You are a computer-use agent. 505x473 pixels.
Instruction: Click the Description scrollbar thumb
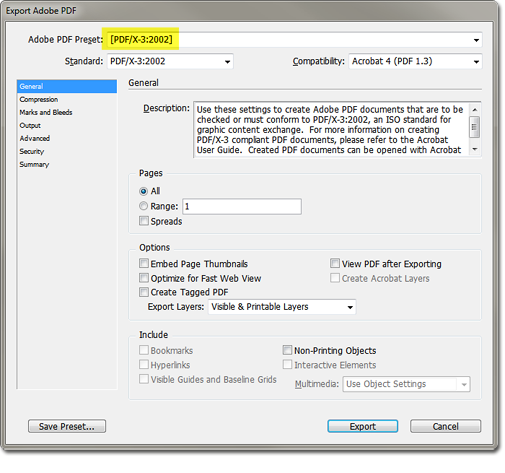[475, 127]
